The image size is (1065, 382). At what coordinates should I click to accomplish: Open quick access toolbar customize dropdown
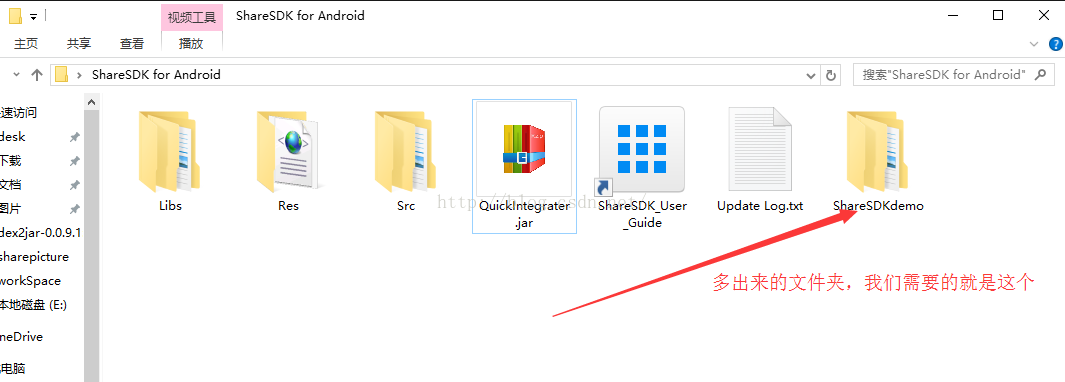pyautogui.click(x=33, y=16)
